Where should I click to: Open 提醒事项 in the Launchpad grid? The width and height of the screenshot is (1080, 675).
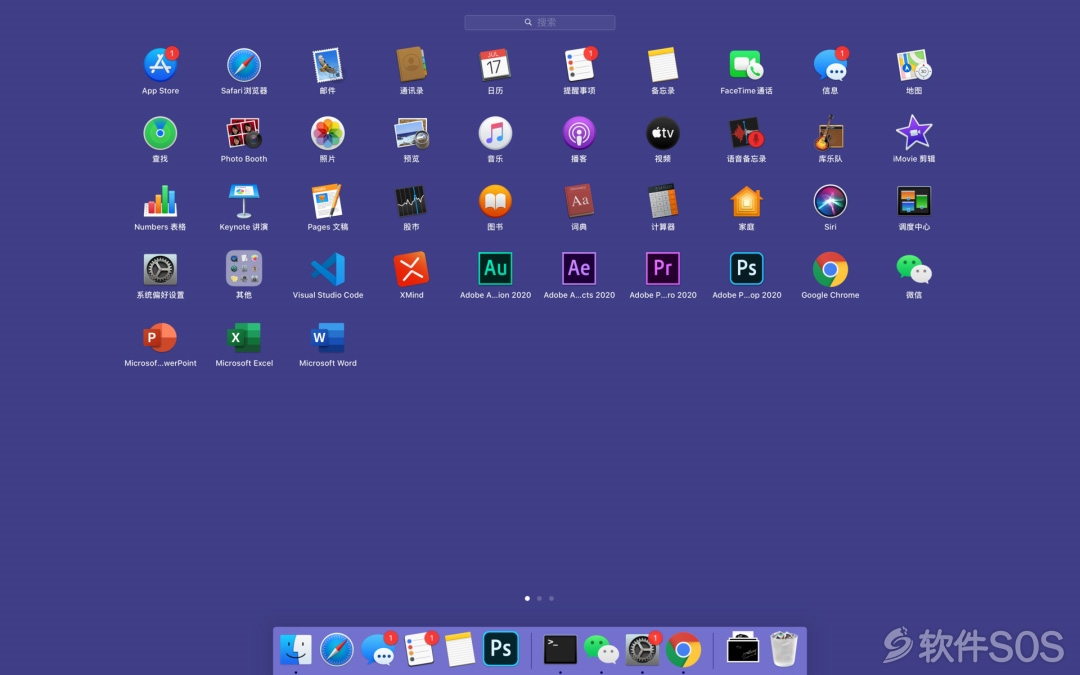coord(579,65)
